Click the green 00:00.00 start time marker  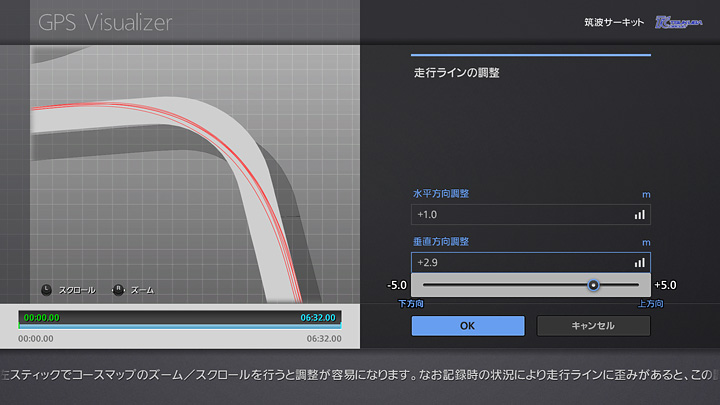[x=40, y=317]
